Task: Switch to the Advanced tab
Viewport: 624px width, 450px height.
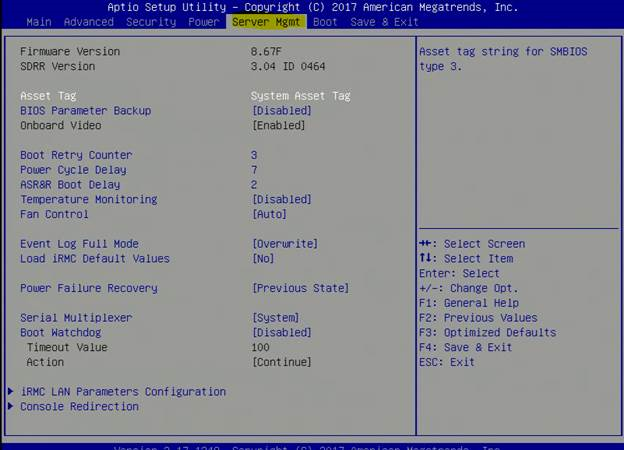Action: tap(88, 21)
